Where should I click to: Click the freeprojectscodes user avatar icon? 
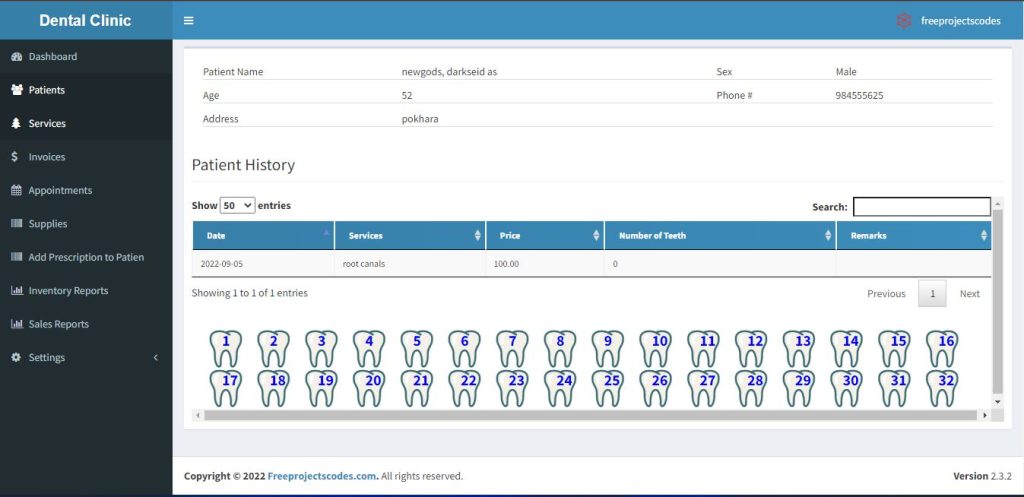904,20
